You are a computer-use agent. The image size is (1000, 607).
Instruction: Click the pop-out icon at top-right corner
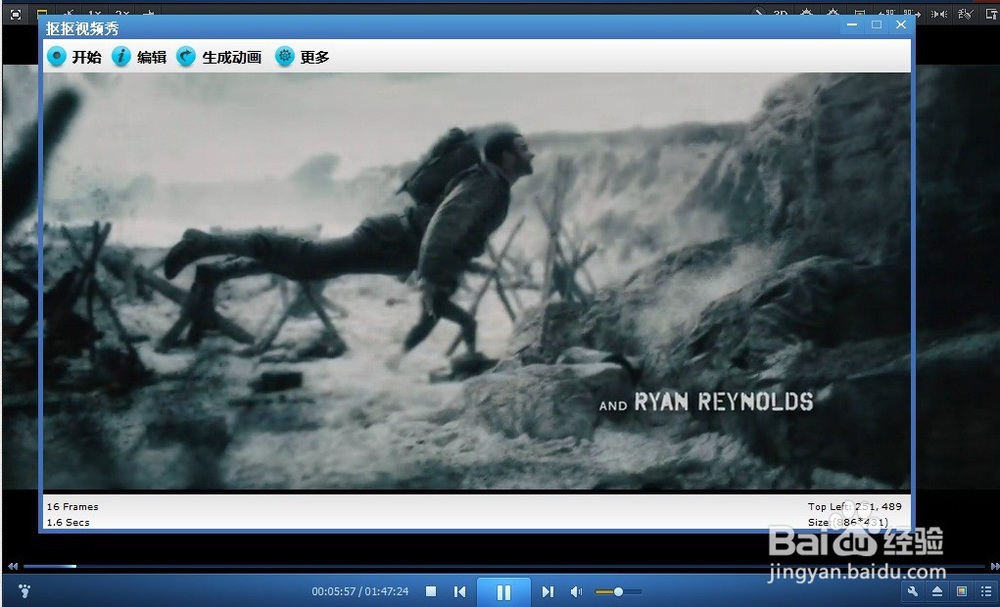tap(991, 14)
